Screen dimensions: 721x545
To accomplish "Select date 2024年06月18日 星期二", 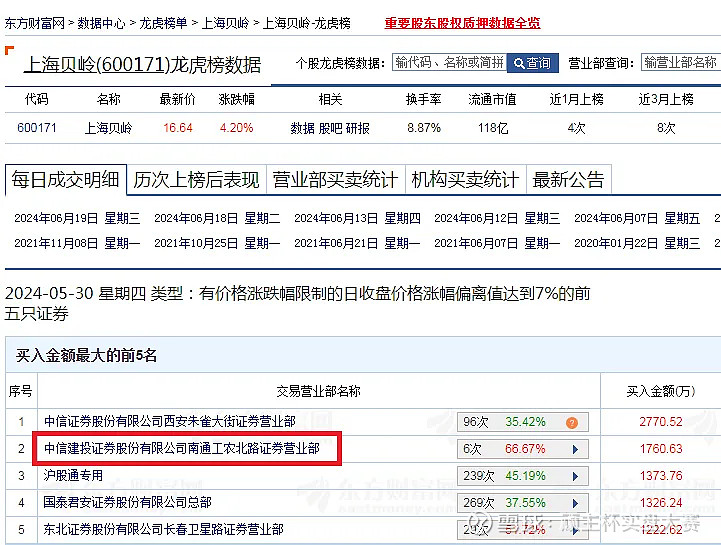I will point(217,218).
